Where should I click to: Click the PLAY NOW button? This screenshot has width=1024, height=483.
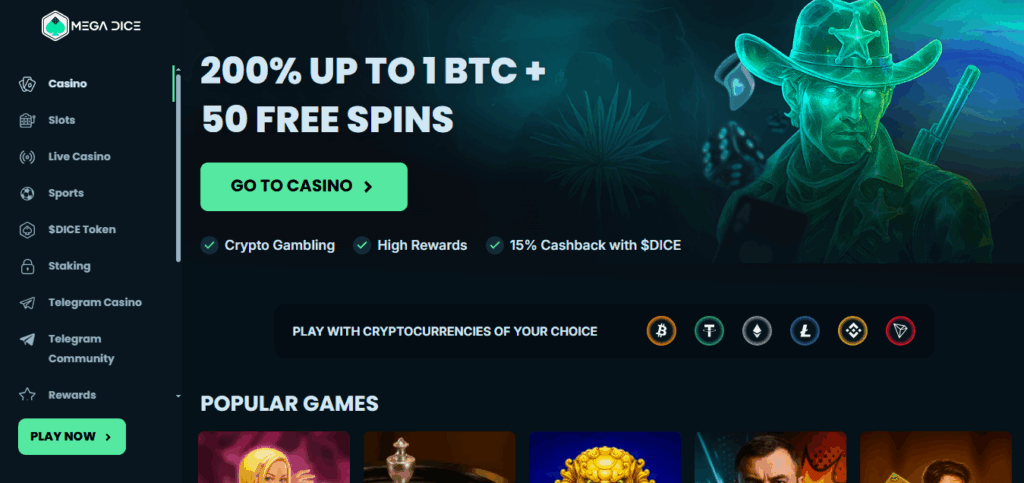pyautogui.click(x=72, y=437)
